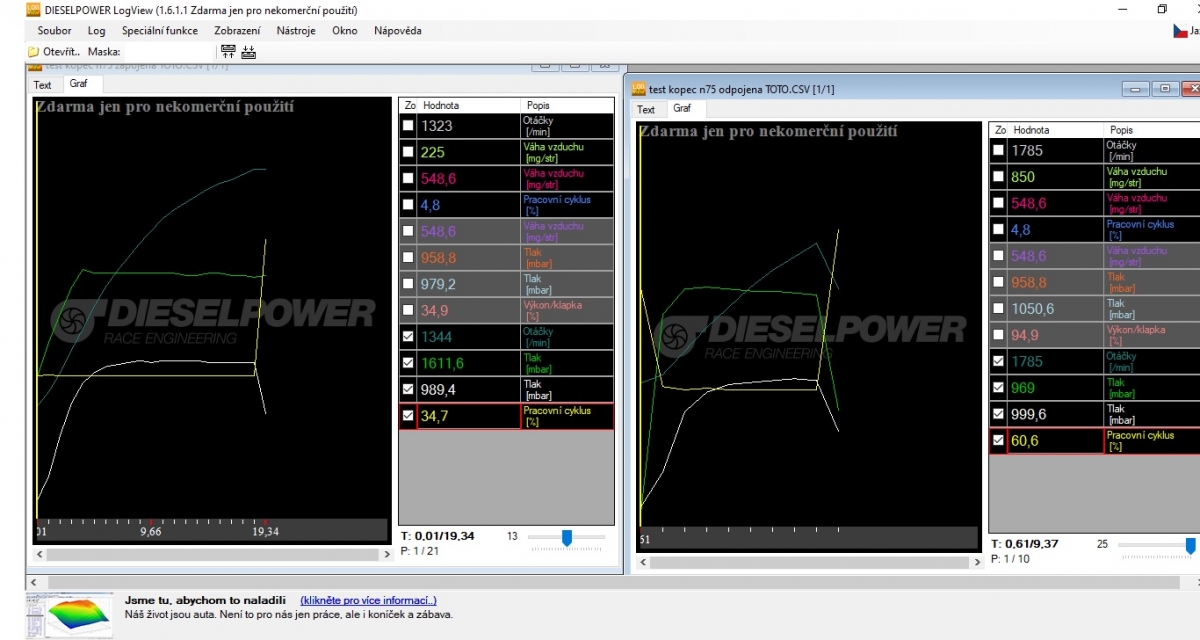The height and width of the screenshot is (640, 1200).
Task: Enable checkbox for value 225 Váha vzduchu row
Action: (407, 152)
